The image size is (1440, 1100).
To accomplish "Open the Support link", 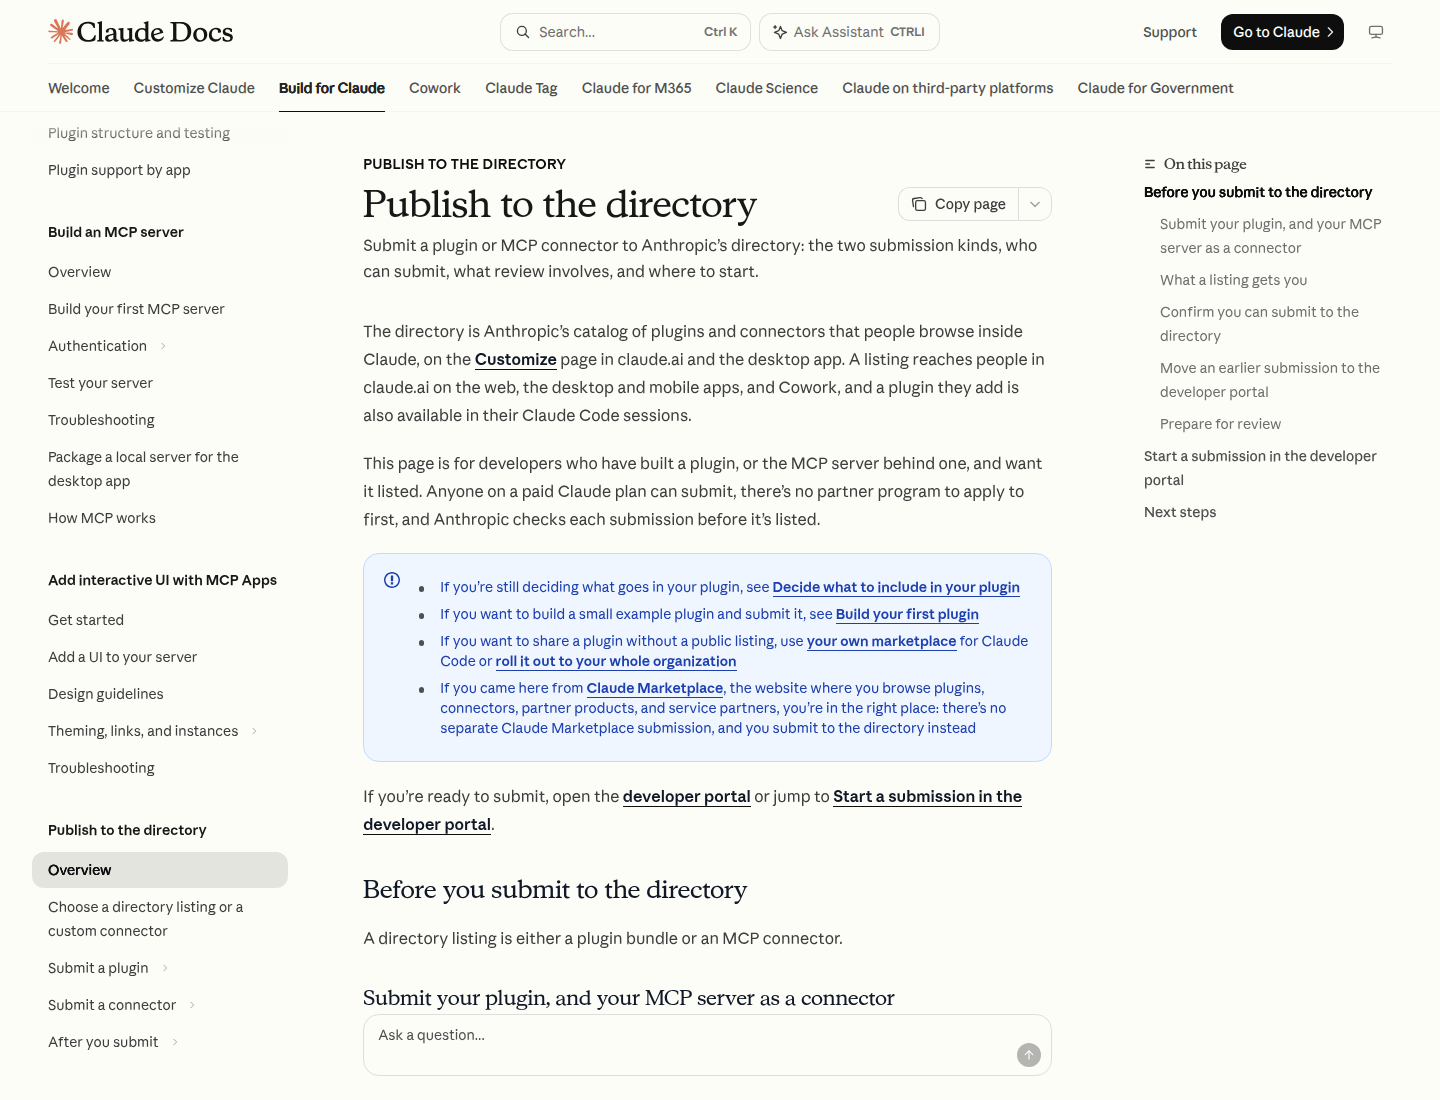I will coord(1170,32).
